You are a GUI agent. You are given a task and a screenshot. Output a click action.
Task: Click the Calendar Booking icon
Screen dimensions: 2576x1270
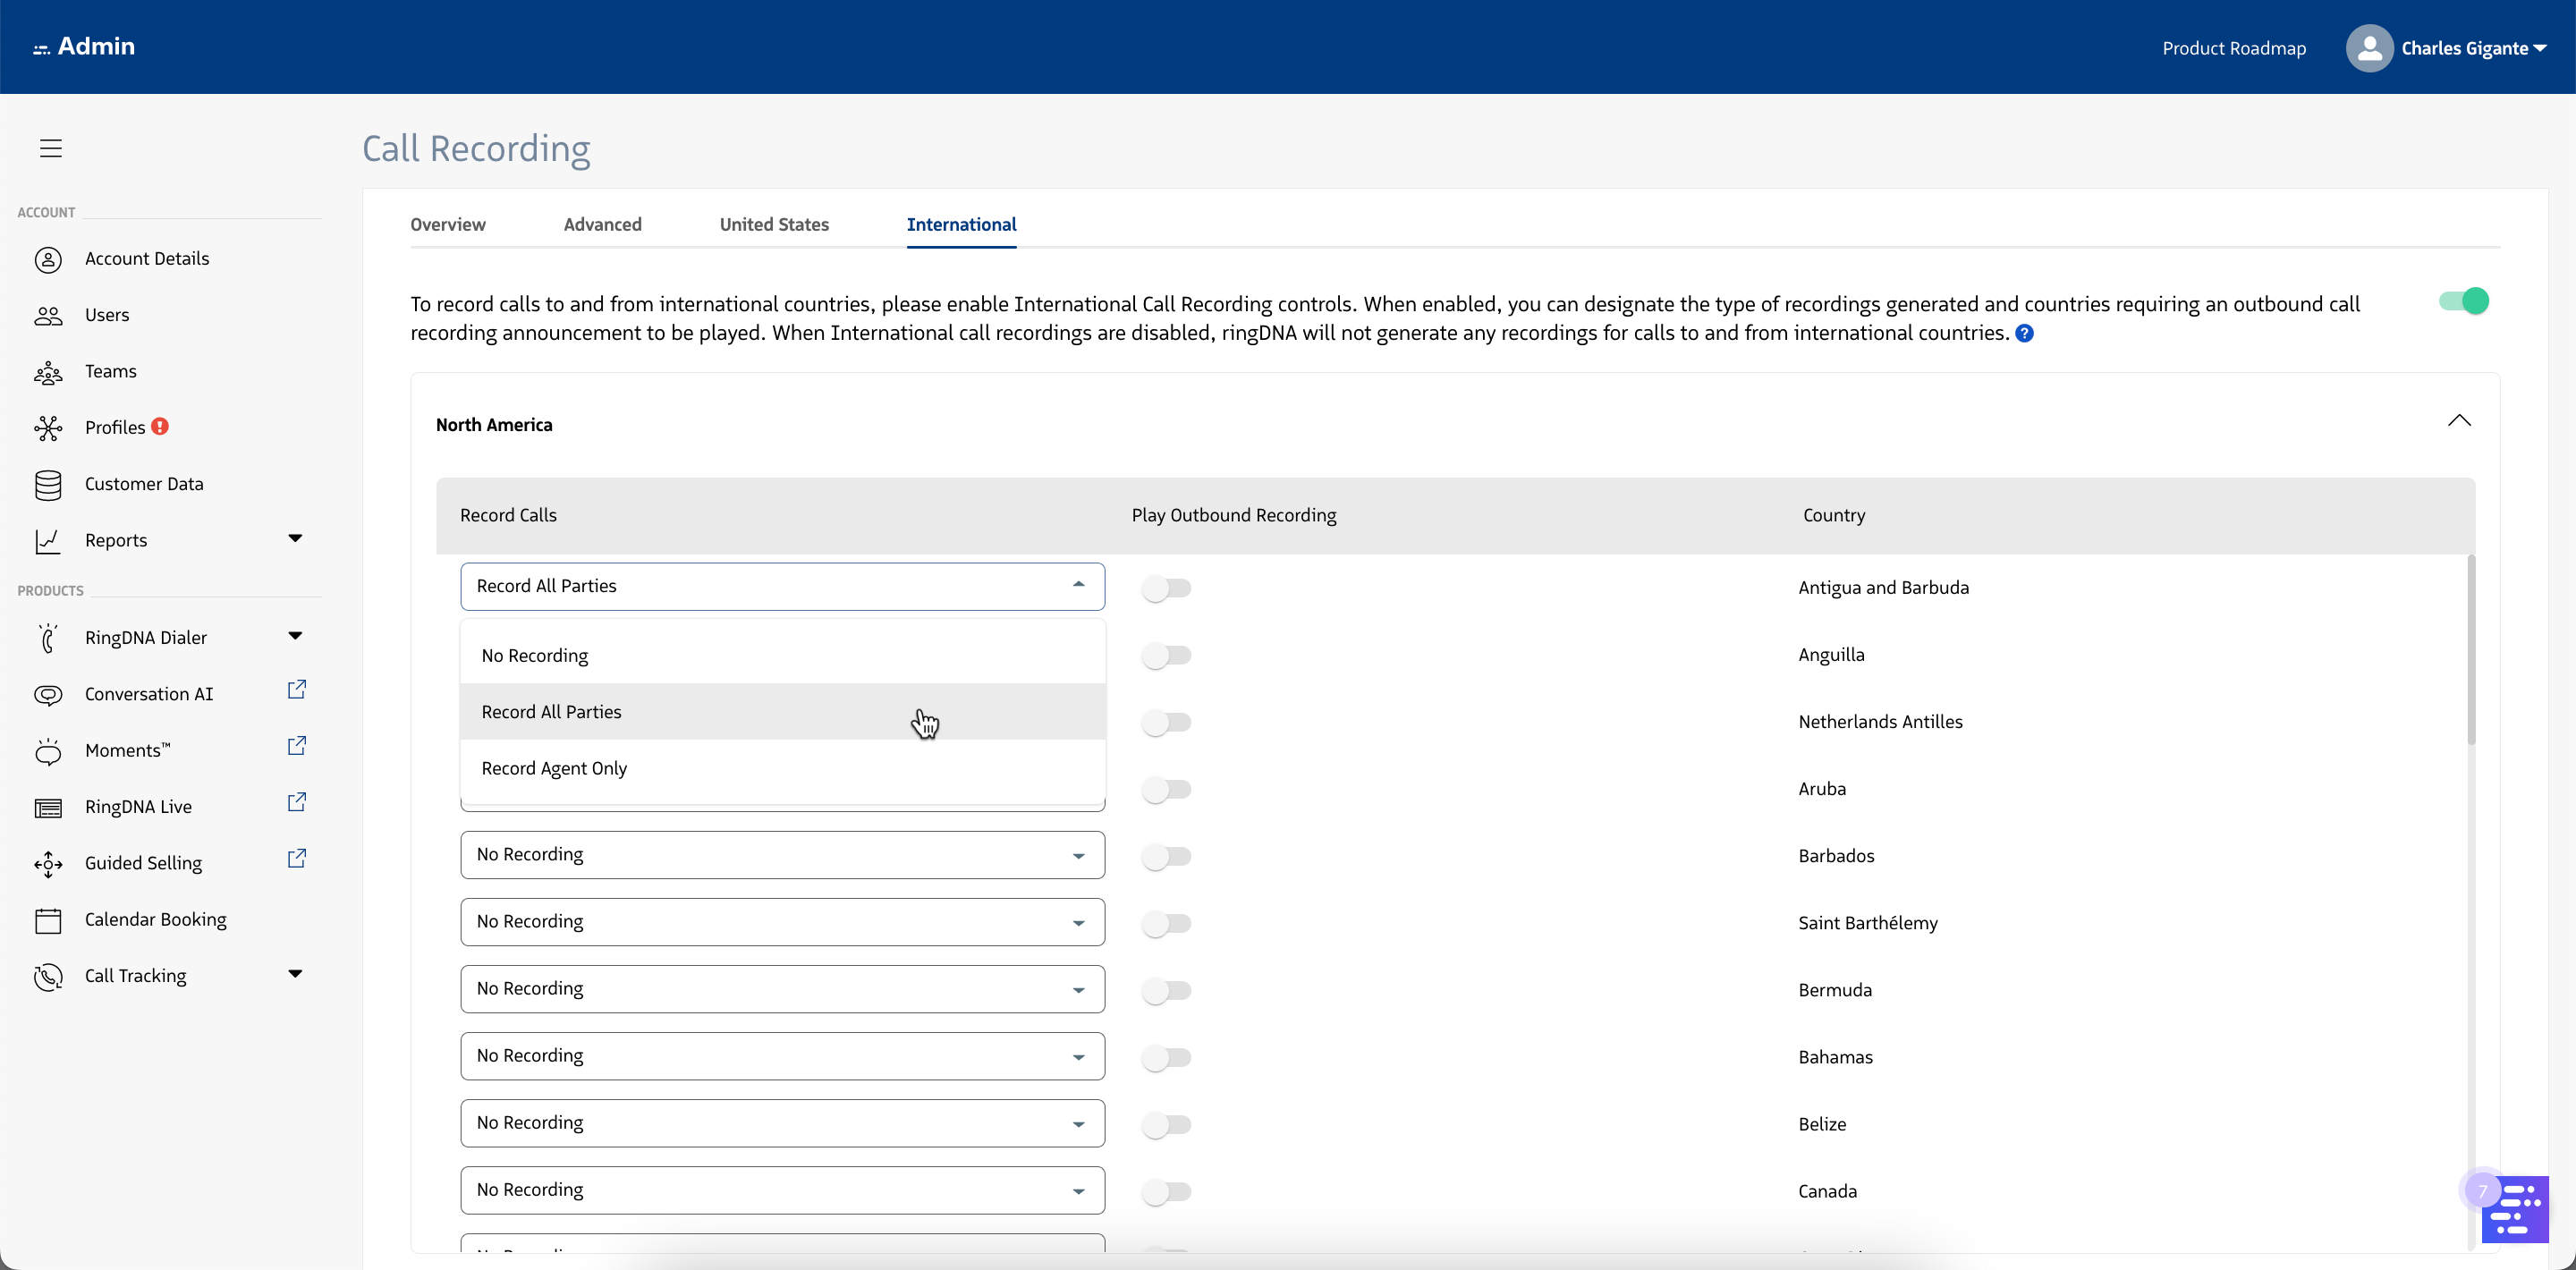point(48,920)
